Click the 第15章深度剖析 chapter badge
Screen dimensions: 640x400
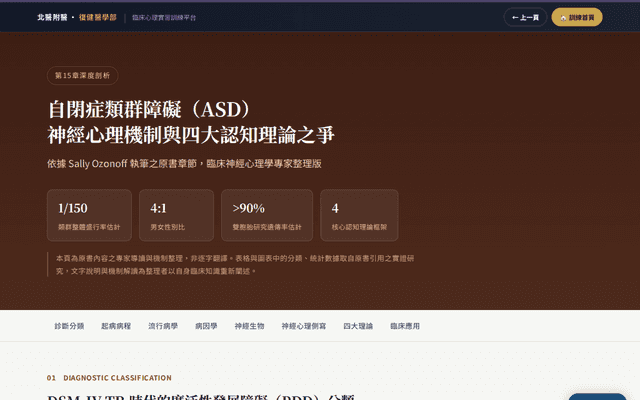pyautogui.click(x=82, y=76)
